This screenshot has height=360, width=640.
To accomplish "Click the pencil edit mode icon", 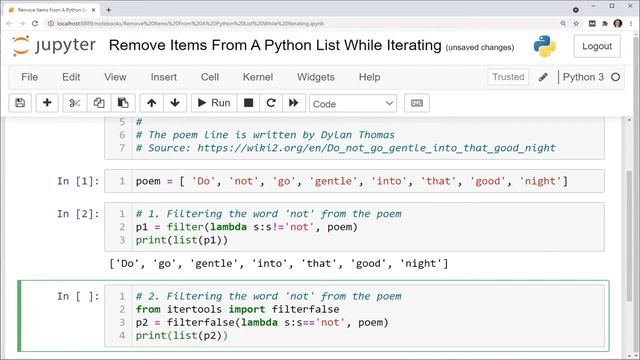I will (x=543, y=77).
